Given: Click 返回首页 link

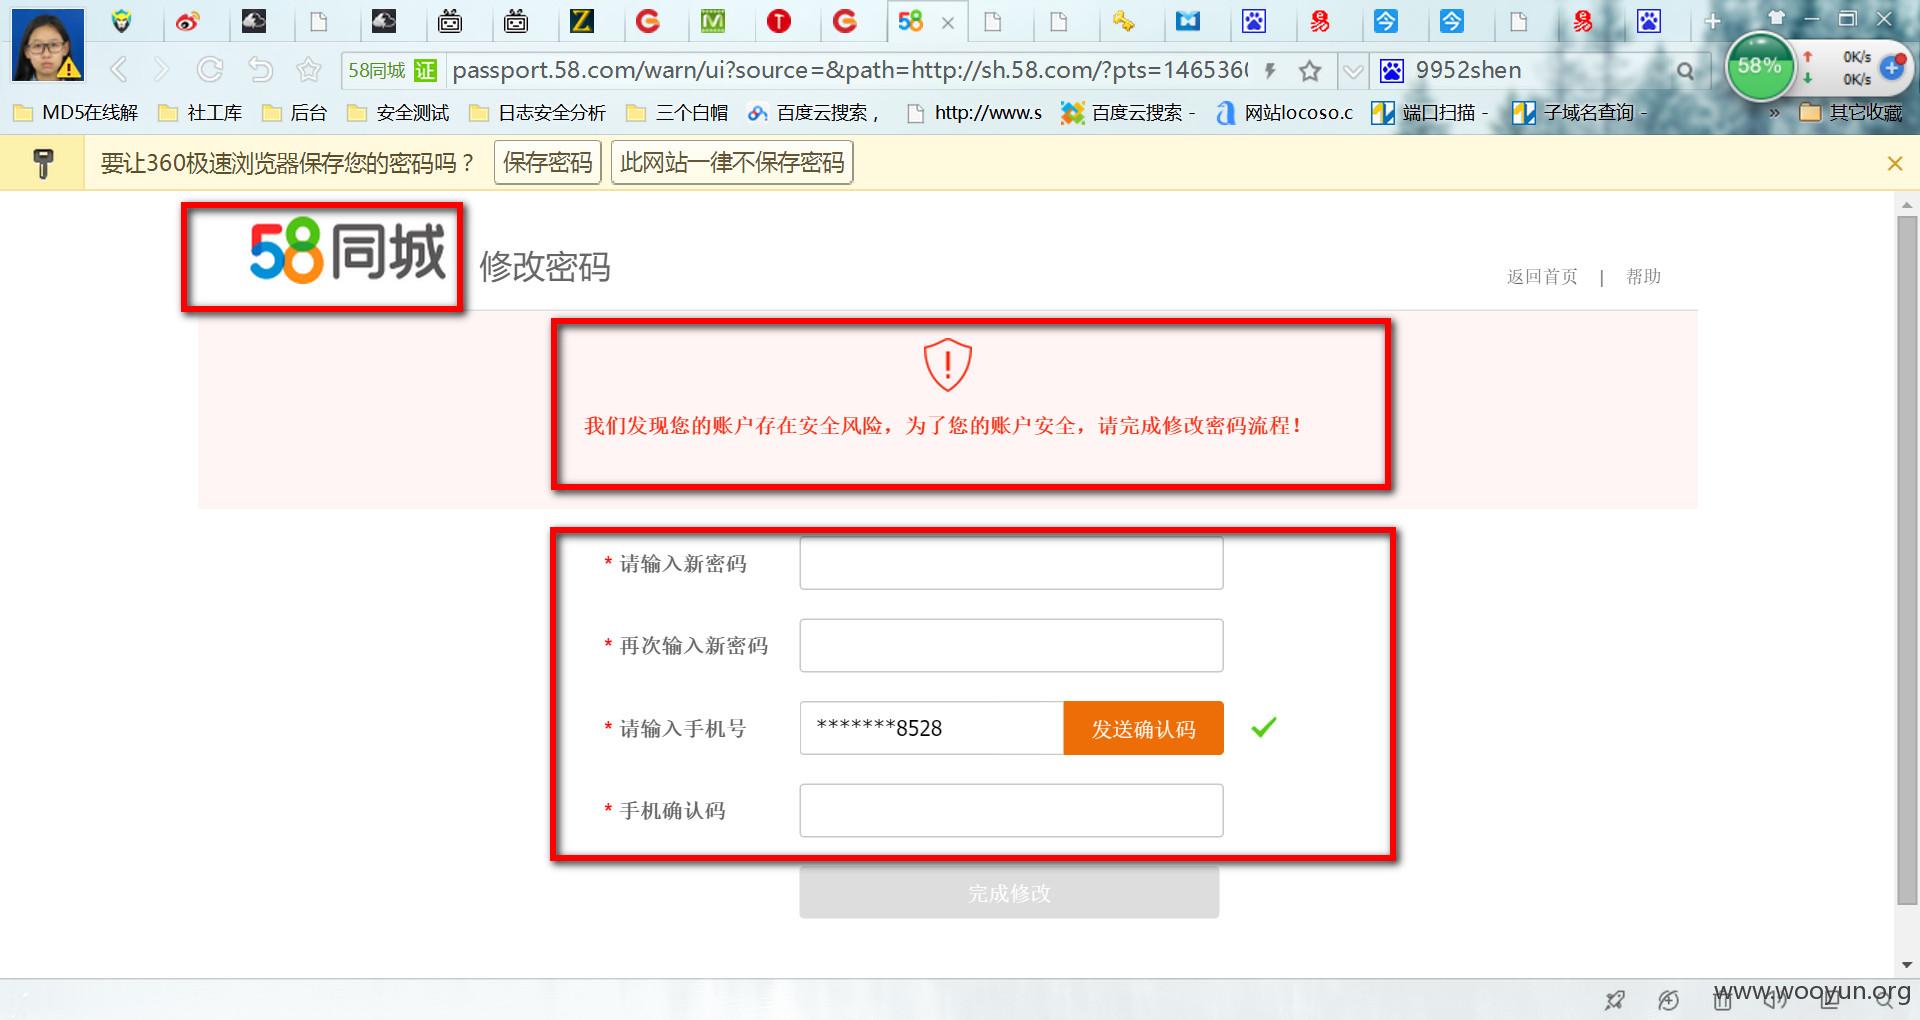Looking at the screenshot, I should coord(1542,277).
